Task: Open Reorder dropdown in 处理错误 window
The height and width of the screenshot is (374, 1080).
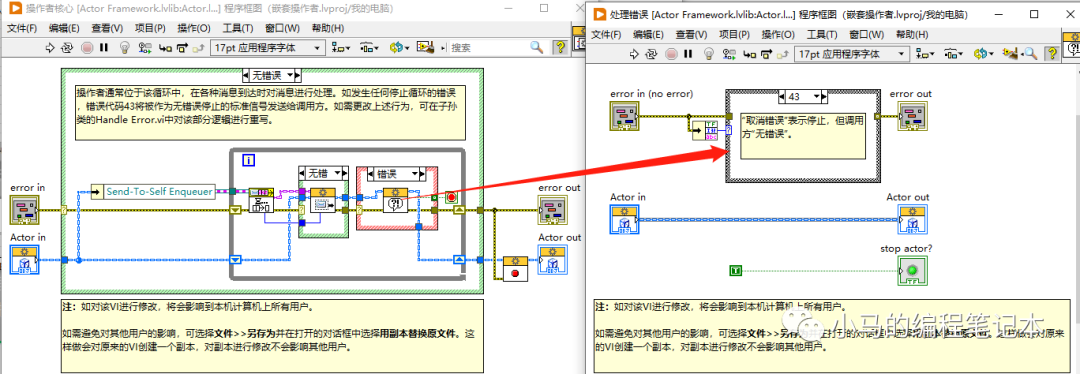Action: pos(984,54)
